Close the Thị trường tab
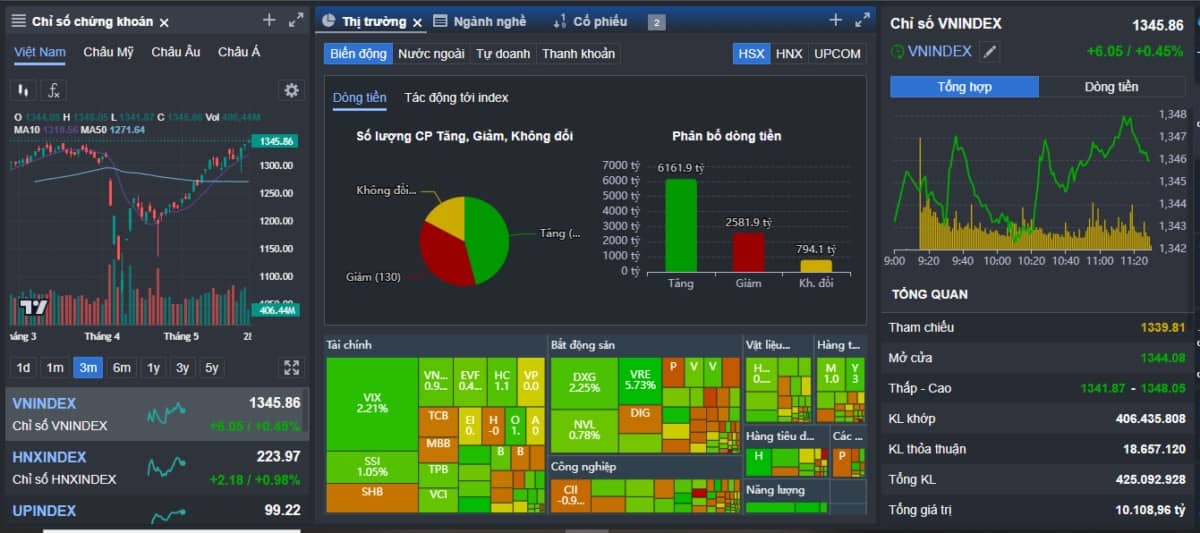 (x=417, y=22)
